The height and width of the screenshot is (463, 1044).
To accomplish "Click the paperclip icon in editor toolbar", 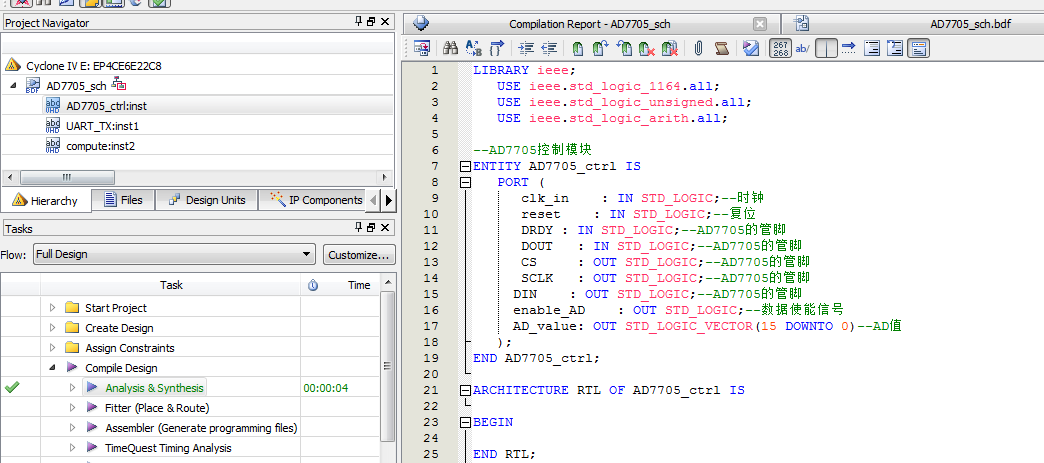I will click(698, 47).
